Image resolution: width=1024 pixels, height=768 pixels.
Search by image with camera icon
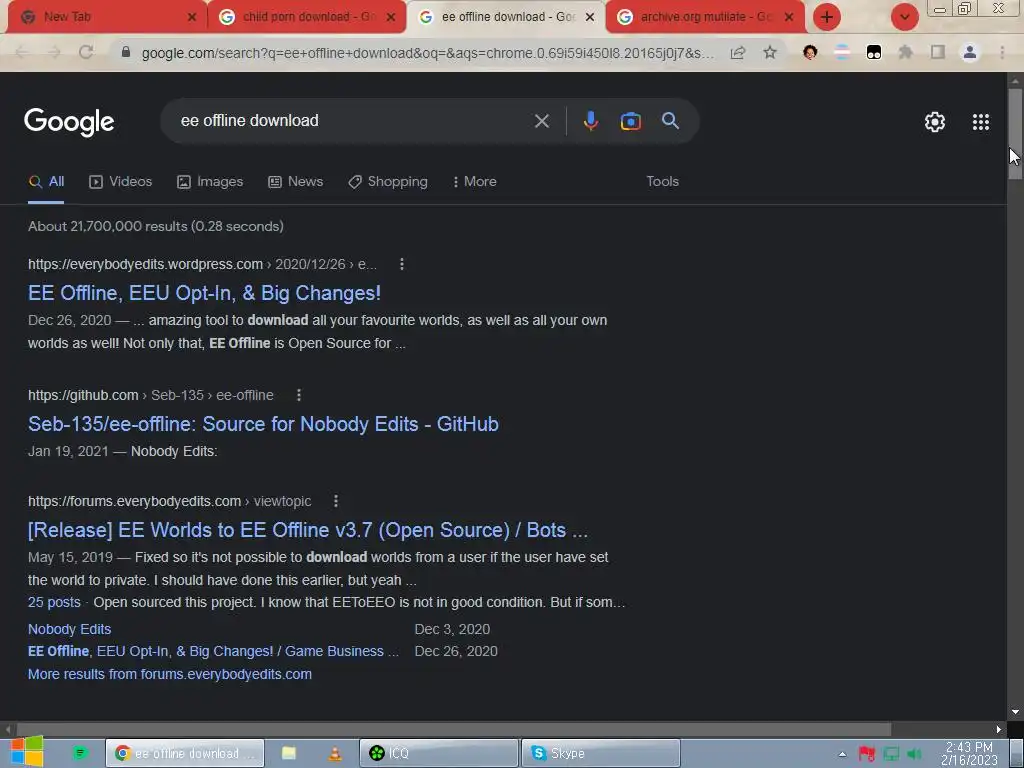630,121
